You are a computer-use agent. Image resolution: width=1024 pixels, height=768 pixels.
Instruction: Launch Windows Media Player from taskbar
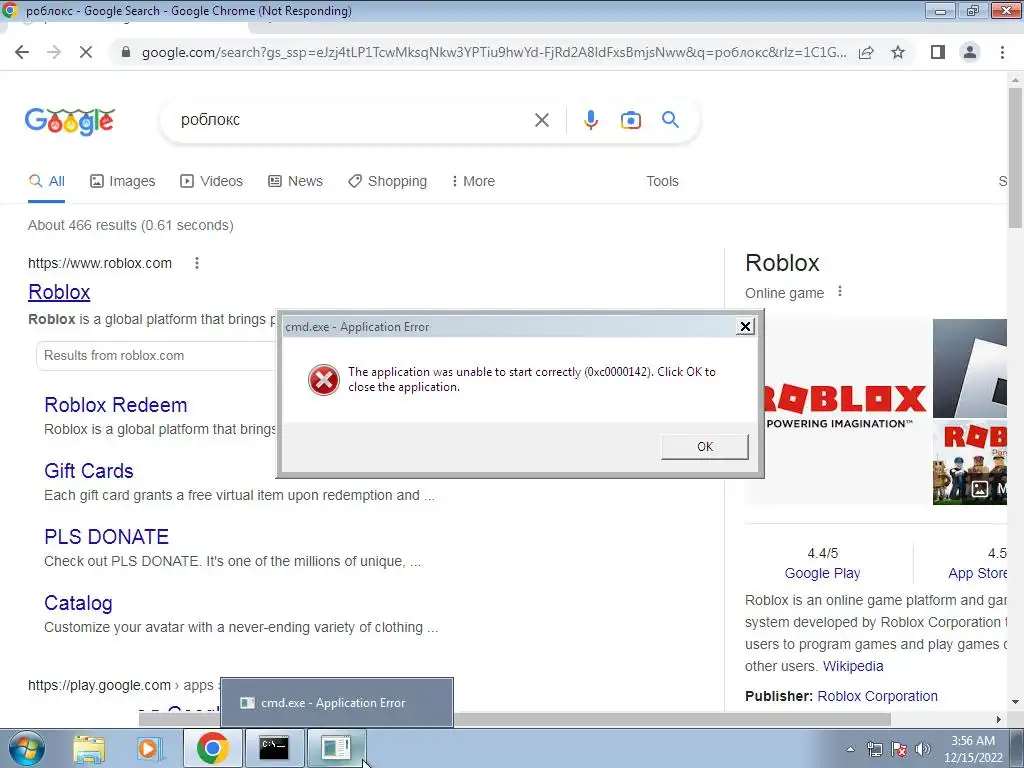coord(149,748)
